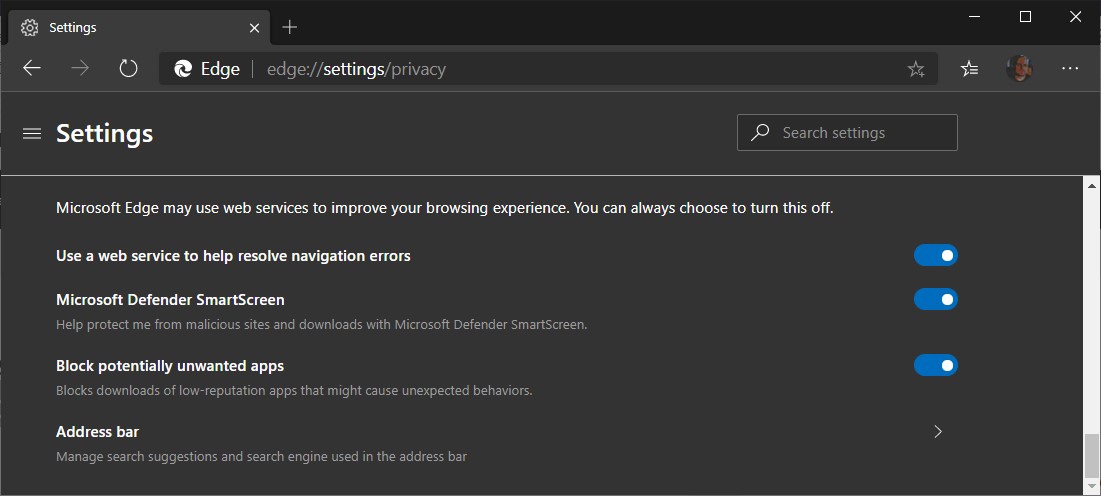Viewport: 1101px width, 496px height.
Task: Click the scrollbar down arrow
Action: (1091, 488)
